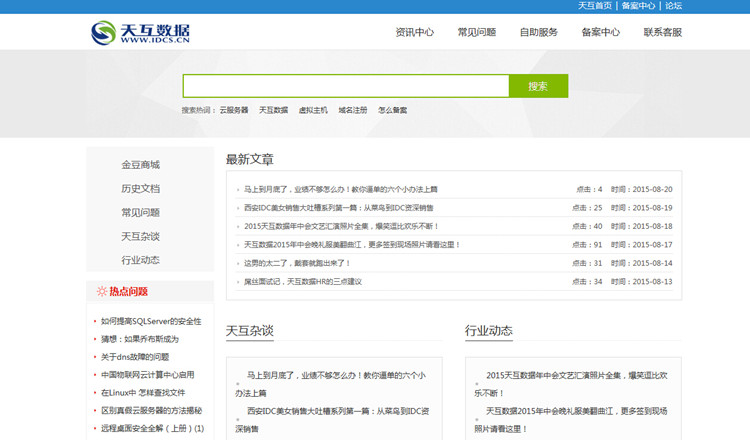The height and width of the screenshot is (440, 750).
Task: Click inside the search input box
Action: (x=345, y=86)
